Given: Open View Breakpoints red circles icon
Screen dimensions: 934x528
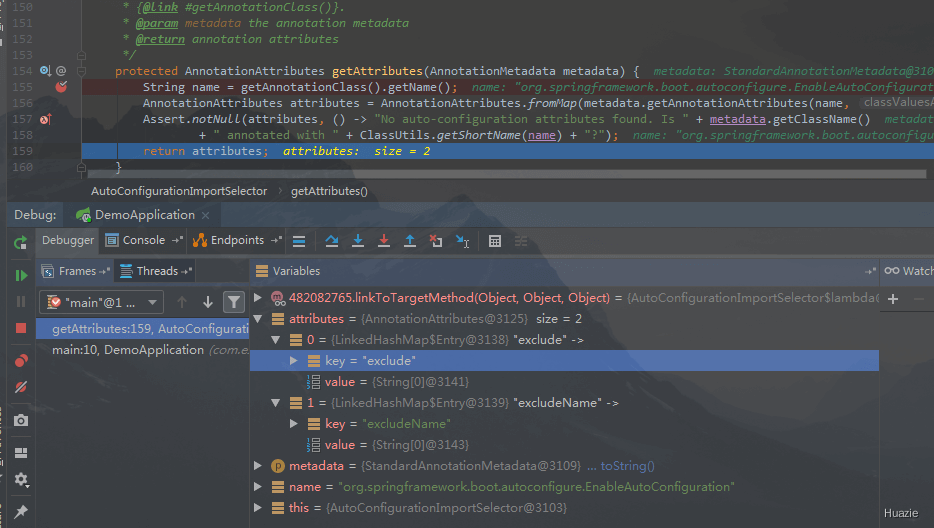Looking at the screenshot, I should pyautogui.click(x=21, y=361).
